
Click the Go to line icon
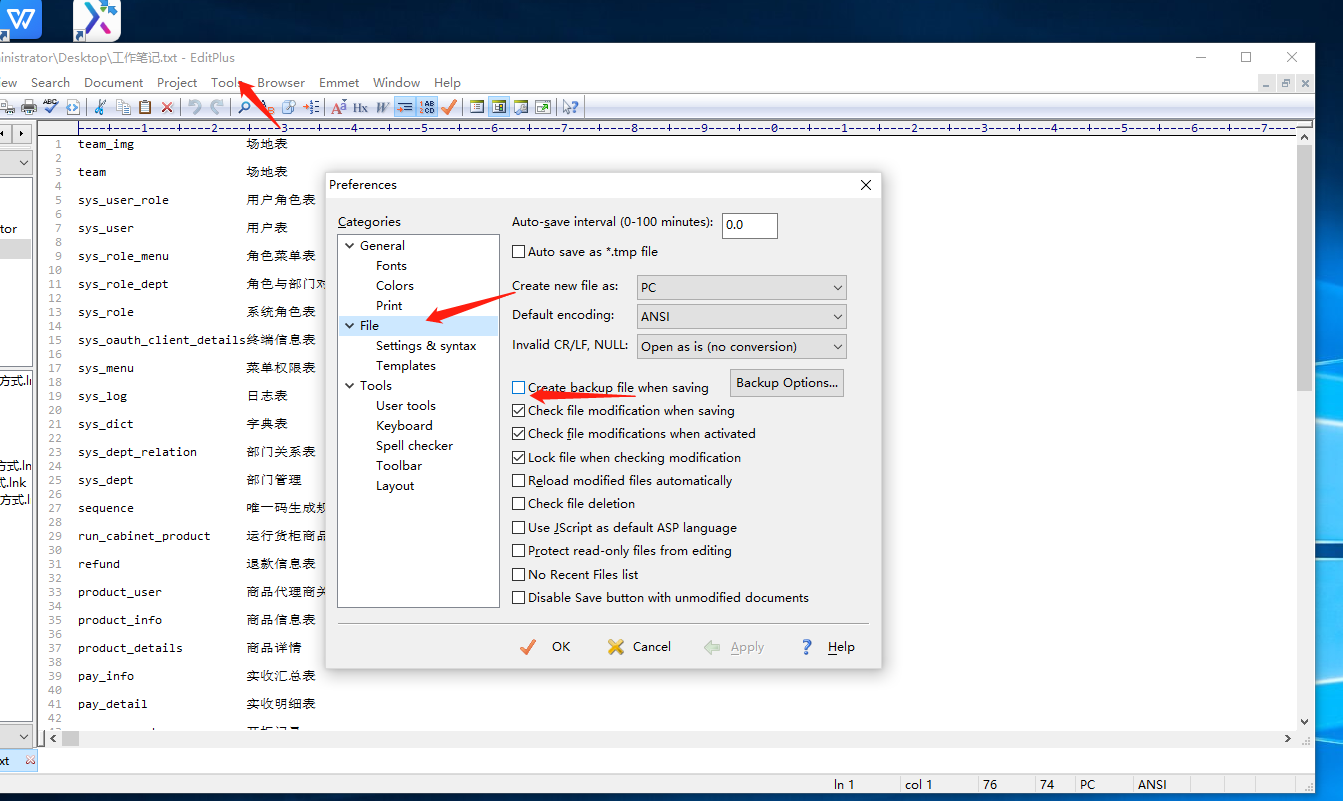pos(311,107)
